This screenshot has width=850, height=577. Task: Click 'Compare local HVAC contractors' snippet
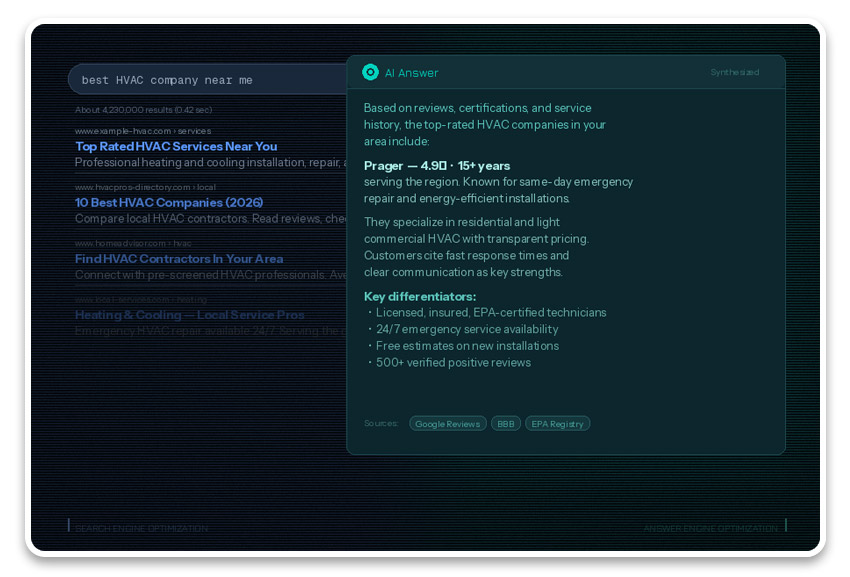click(x=211, y=219)
